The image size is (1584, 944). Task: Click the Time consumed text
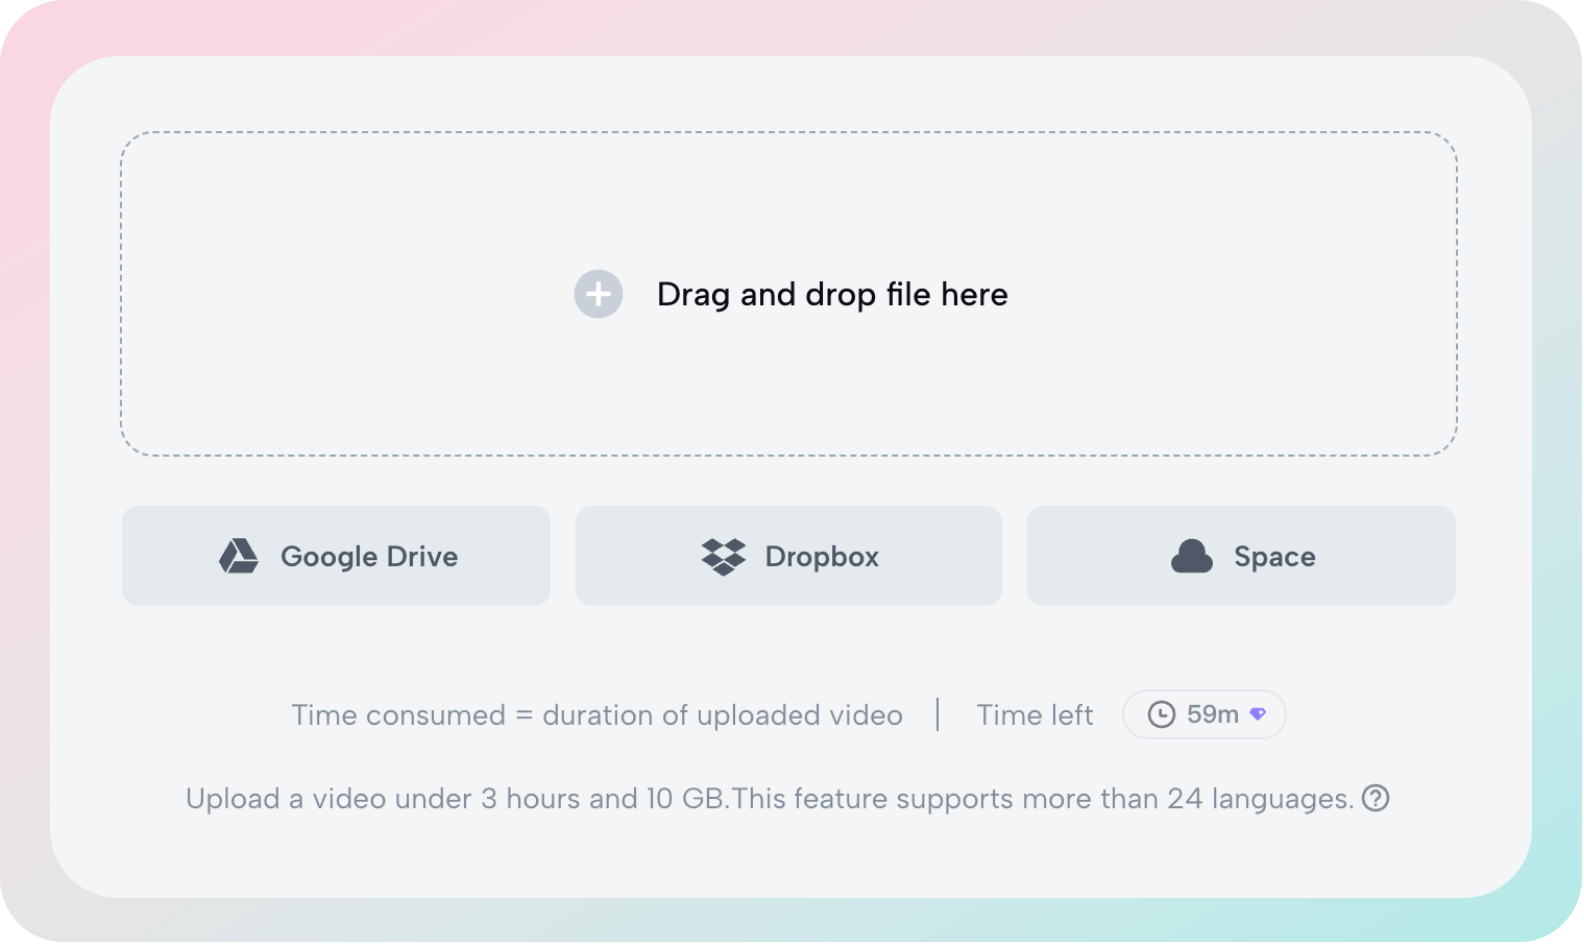pos(597,714)
